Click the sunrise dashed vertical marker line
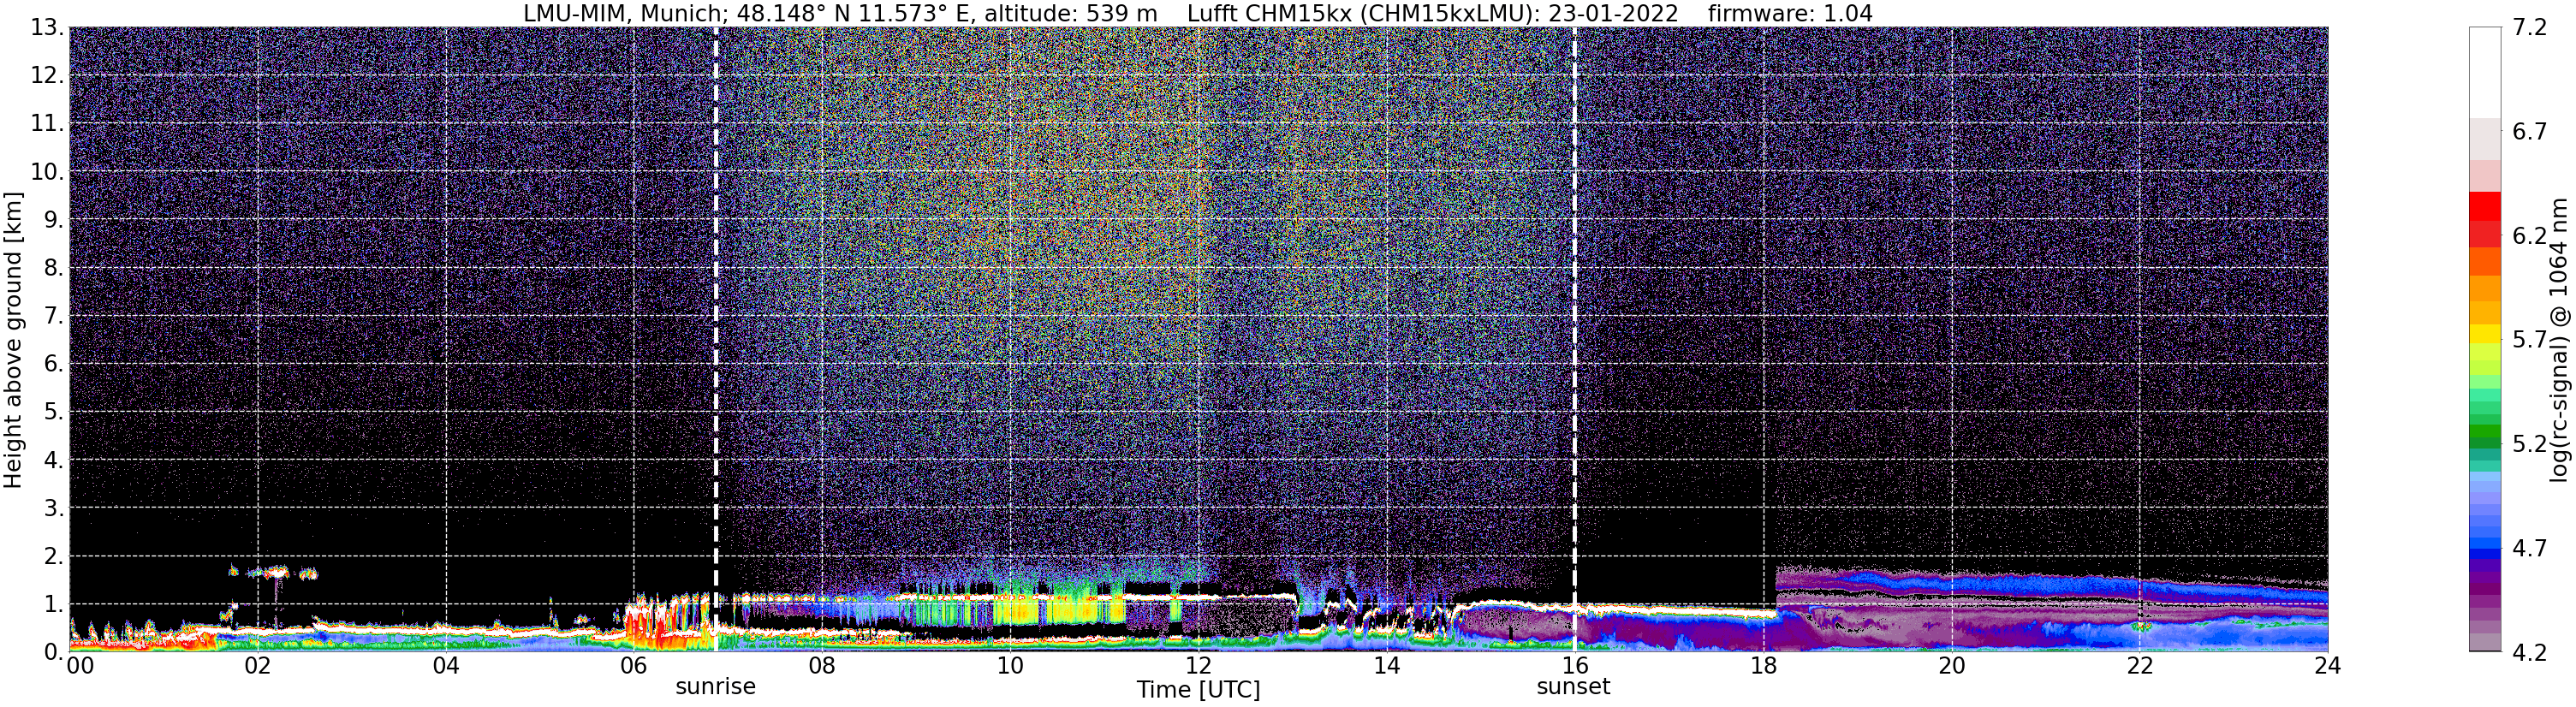Screen dimensions: 2576x707 (x=716, y=340)
